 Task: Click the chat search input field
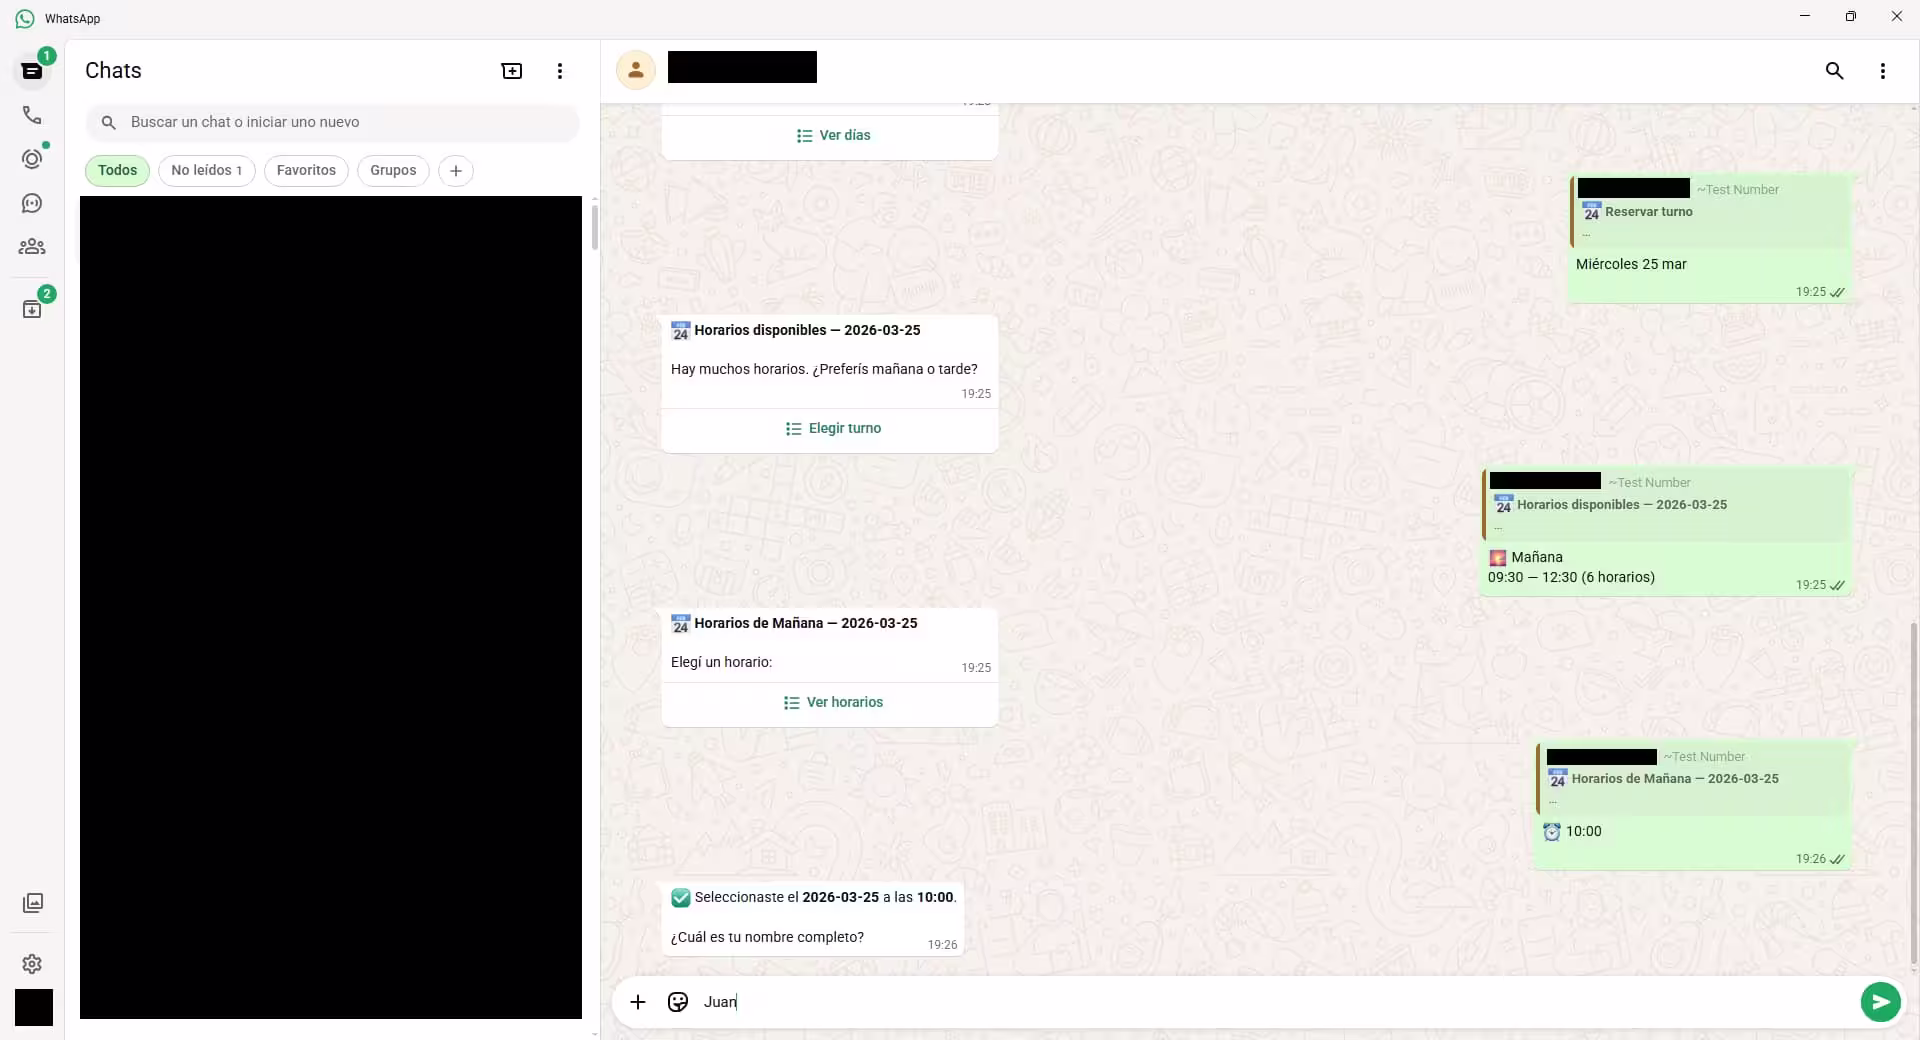(333, 122)
